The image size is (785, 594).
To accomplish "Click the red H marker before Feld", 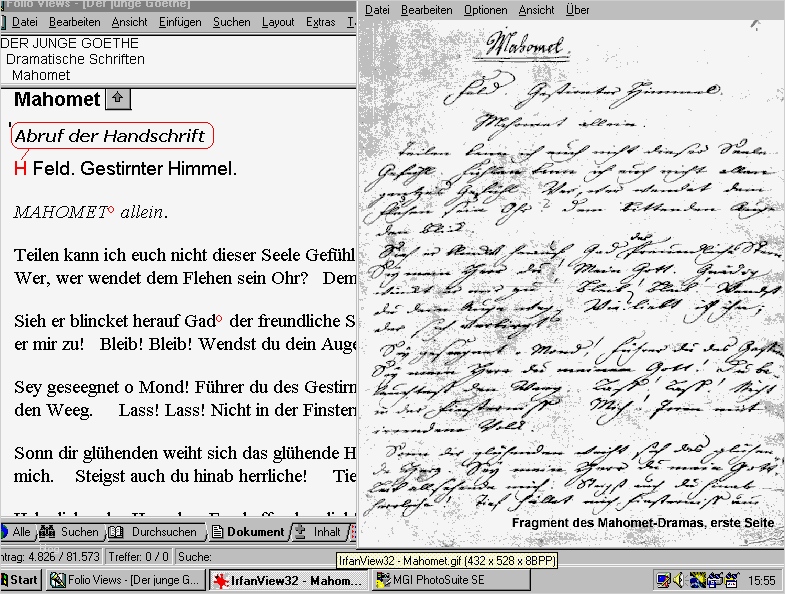I will click(x=20, y=169).
